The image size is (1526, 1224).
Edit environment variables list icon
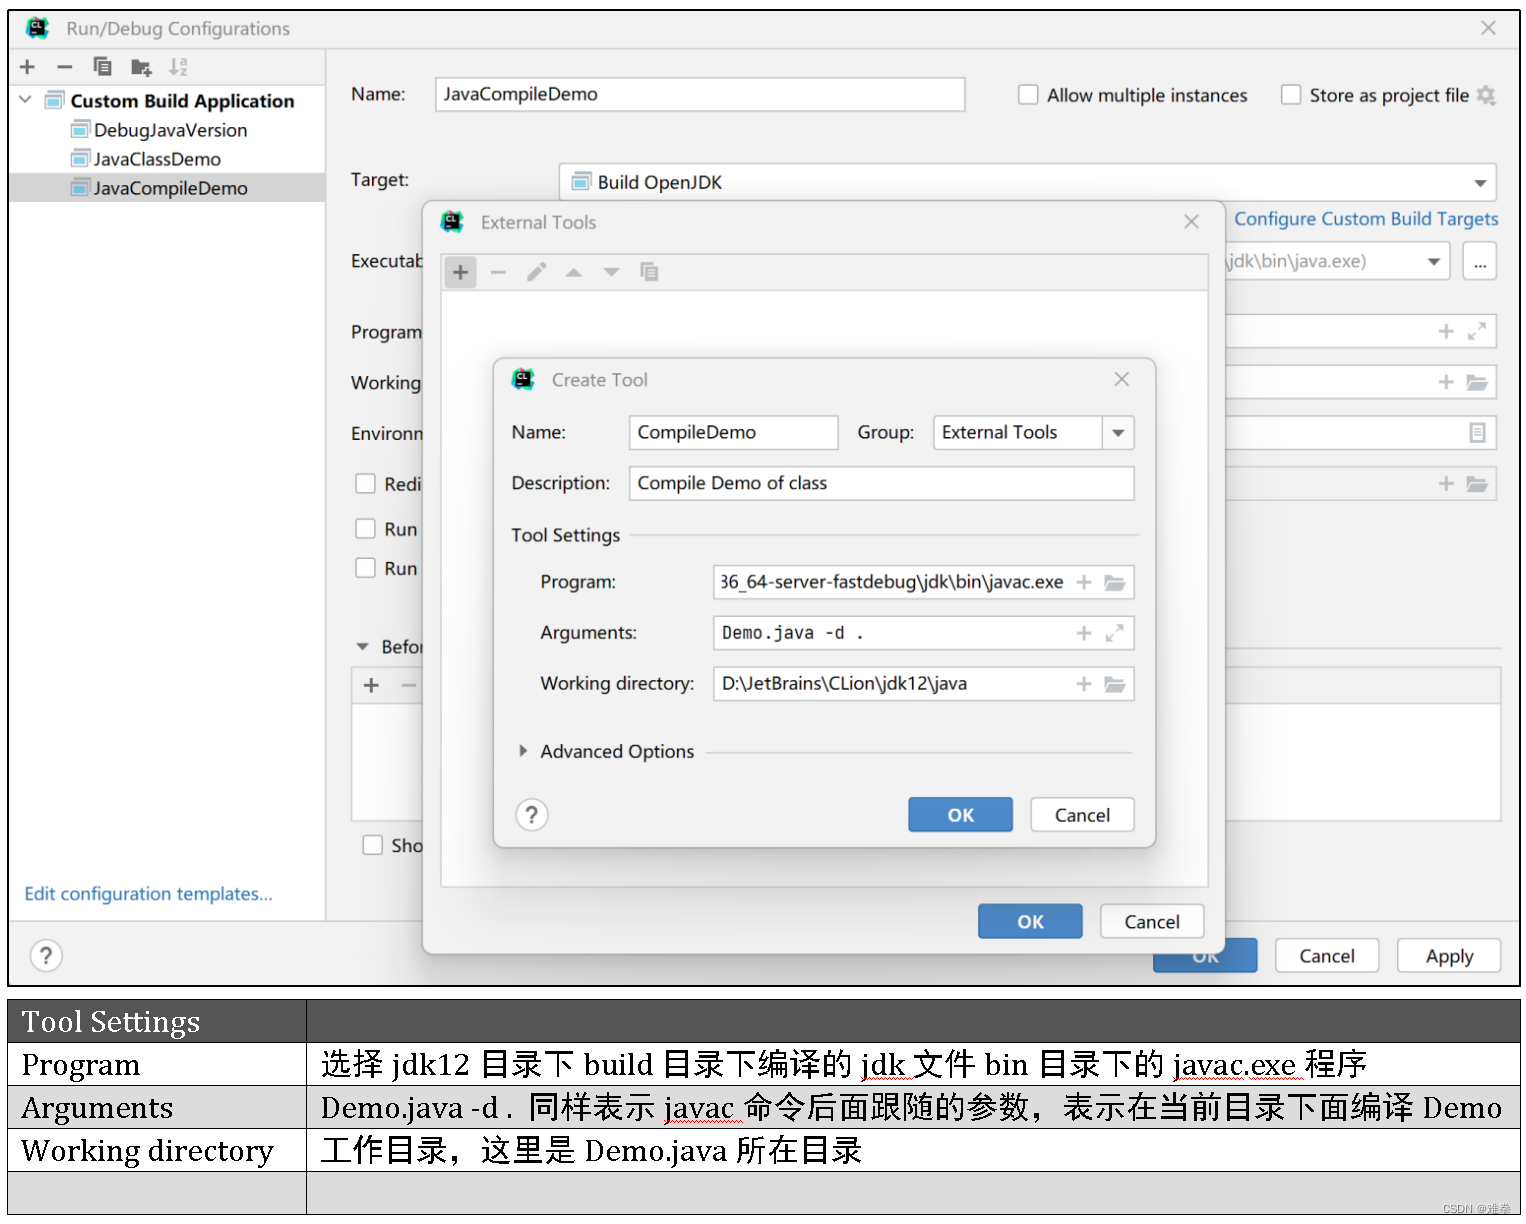tap(1477, 433)
